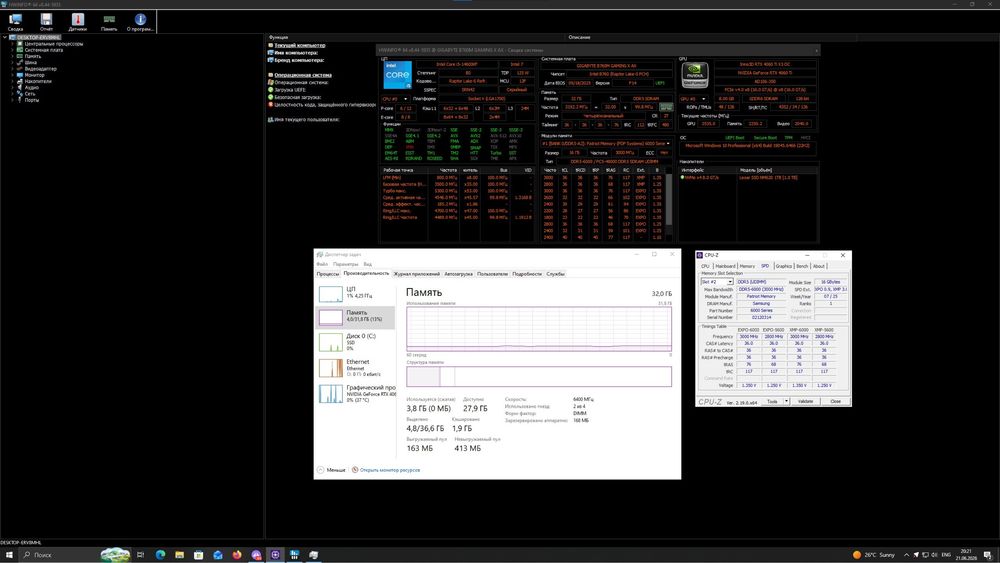Switch to the Memory tab in CPU-Z
This screenshot has height=563, width=1000.
click(x=747, y=266)
